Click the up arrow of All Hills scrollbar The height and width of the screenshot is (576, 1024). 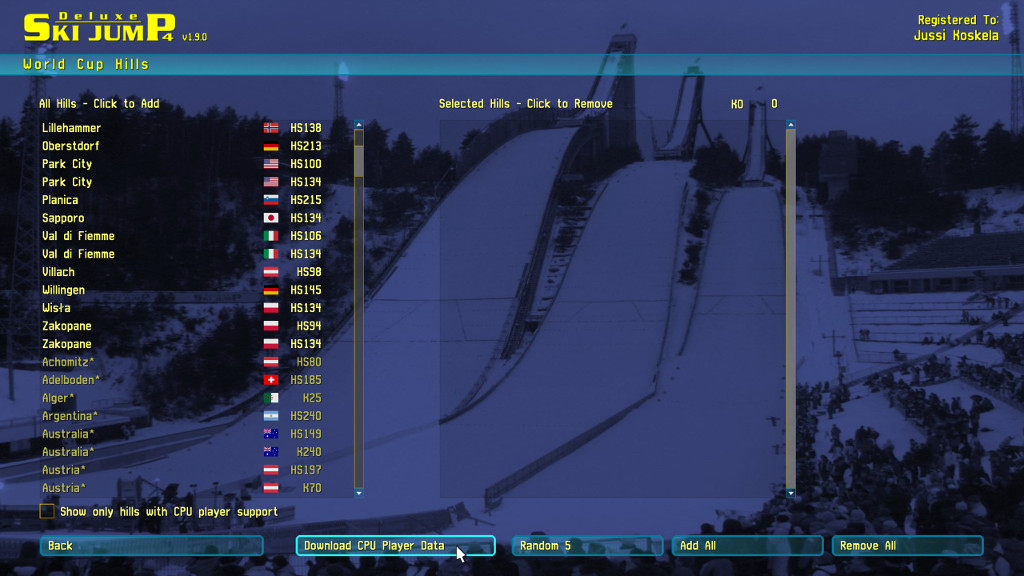tap(359, 125)
